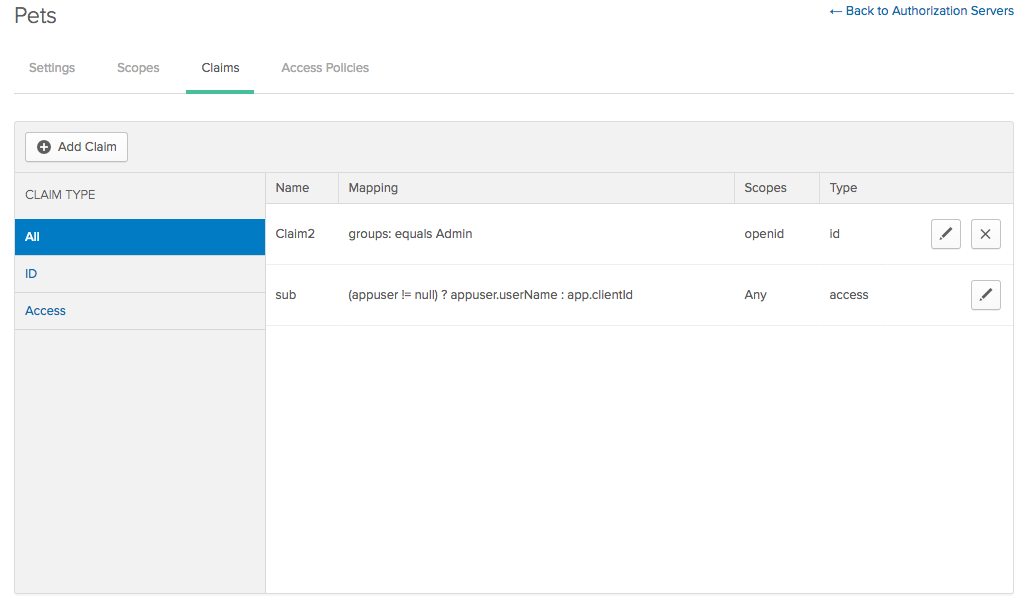Select the All claim type filter
Viewport: 1024px width, 607px height.
pos(140,237)
